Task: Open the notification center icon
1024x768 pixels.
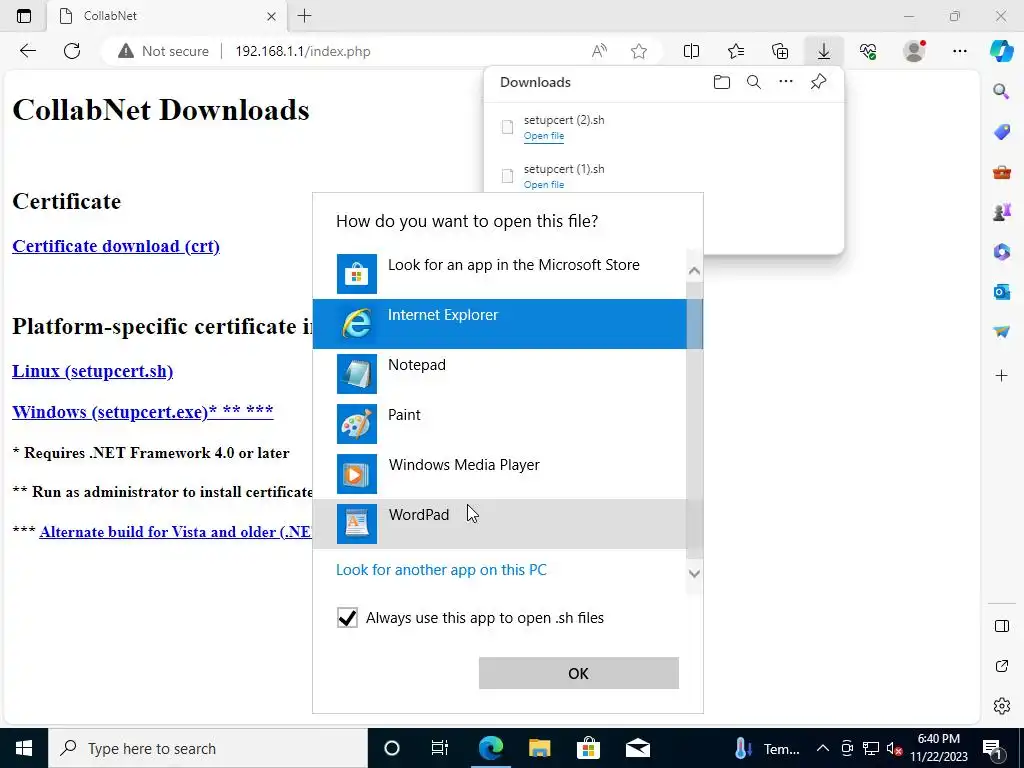Action: [993, 748]
